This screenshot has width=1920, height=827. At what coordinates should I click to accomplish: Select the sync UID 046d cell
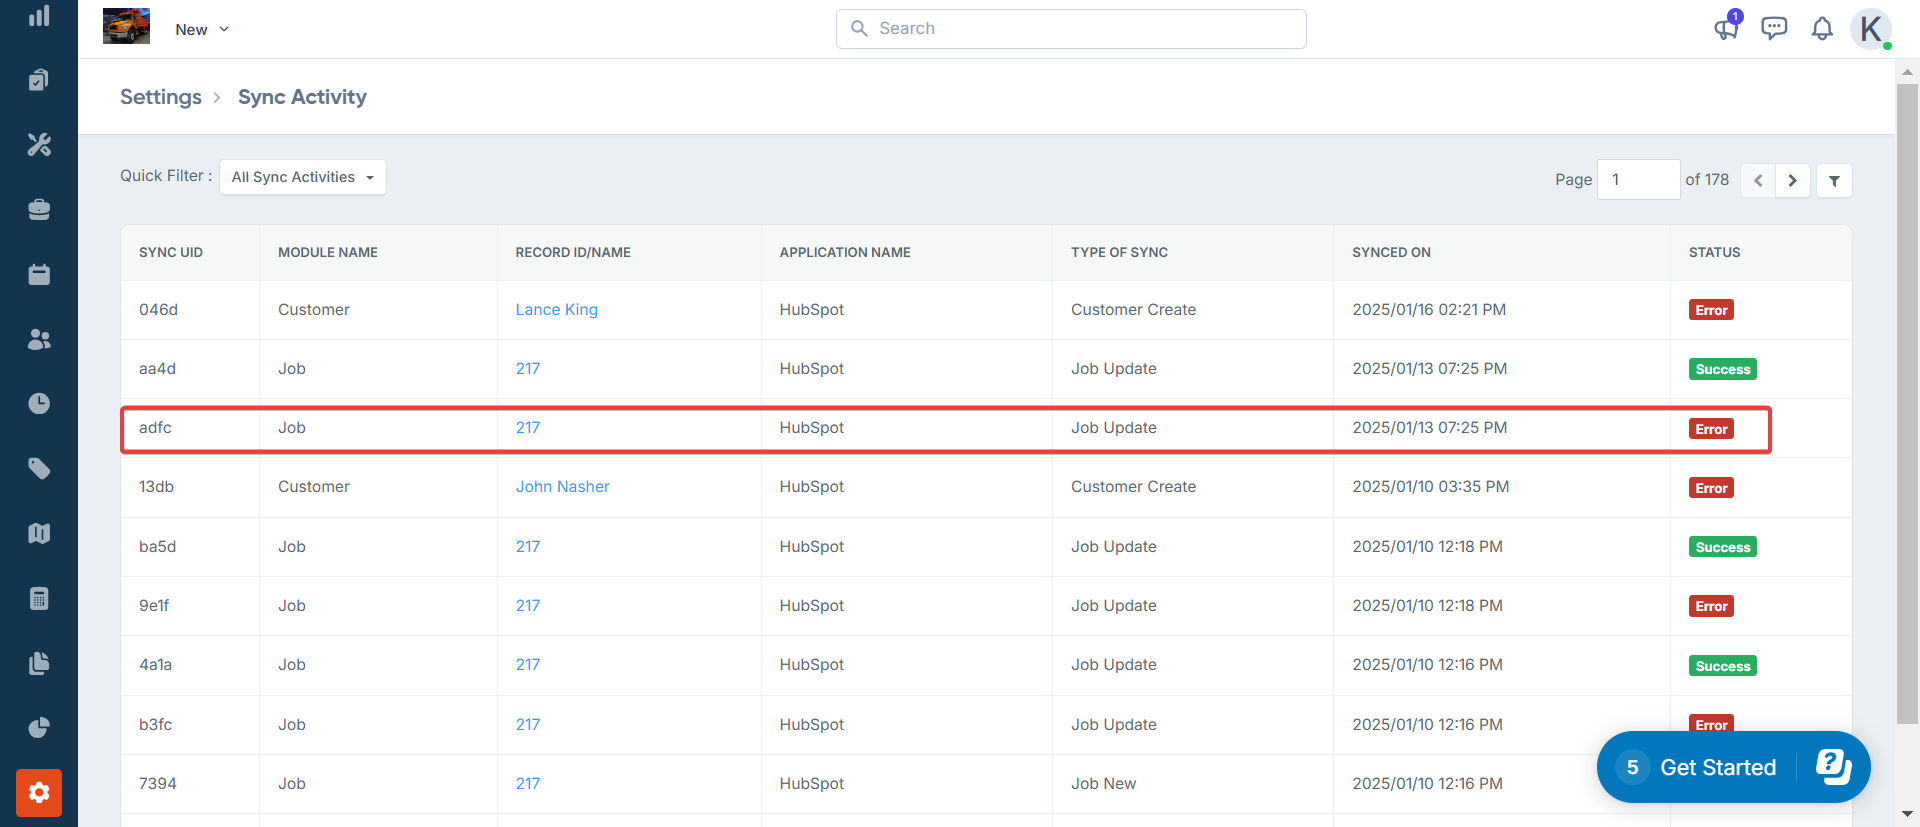tap(158, 310)
